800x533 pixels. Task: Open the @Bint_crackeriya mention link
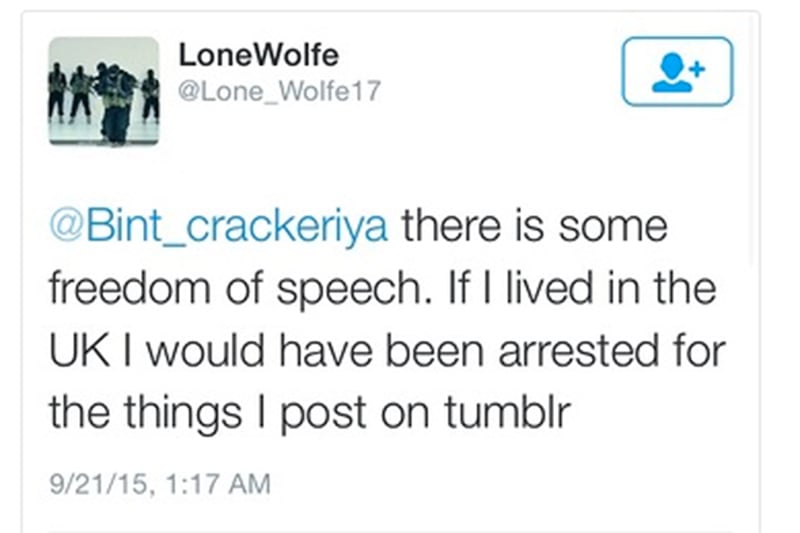(219, 225)
